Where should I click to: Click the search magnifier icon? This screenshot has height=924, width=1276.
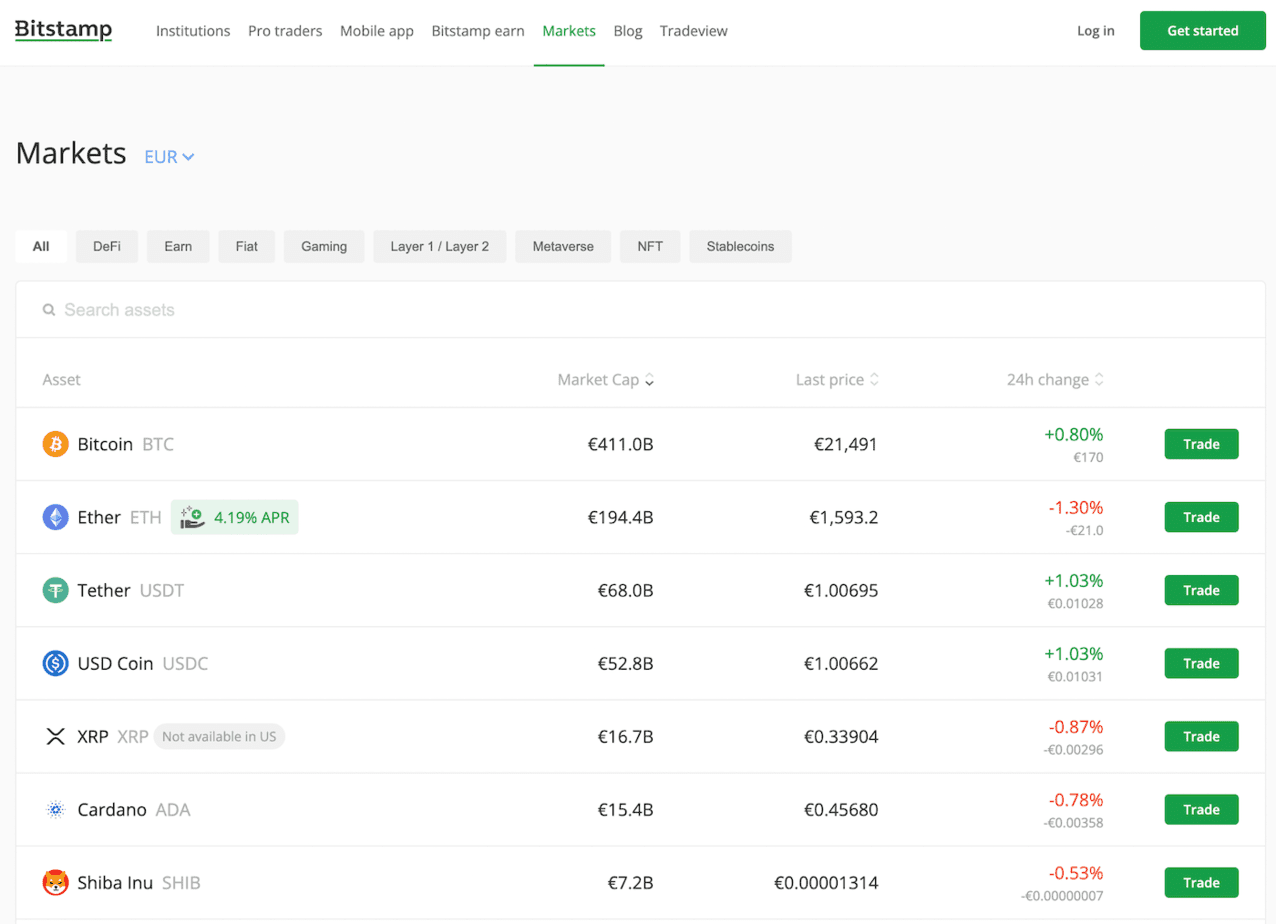(x=48, y=310)
